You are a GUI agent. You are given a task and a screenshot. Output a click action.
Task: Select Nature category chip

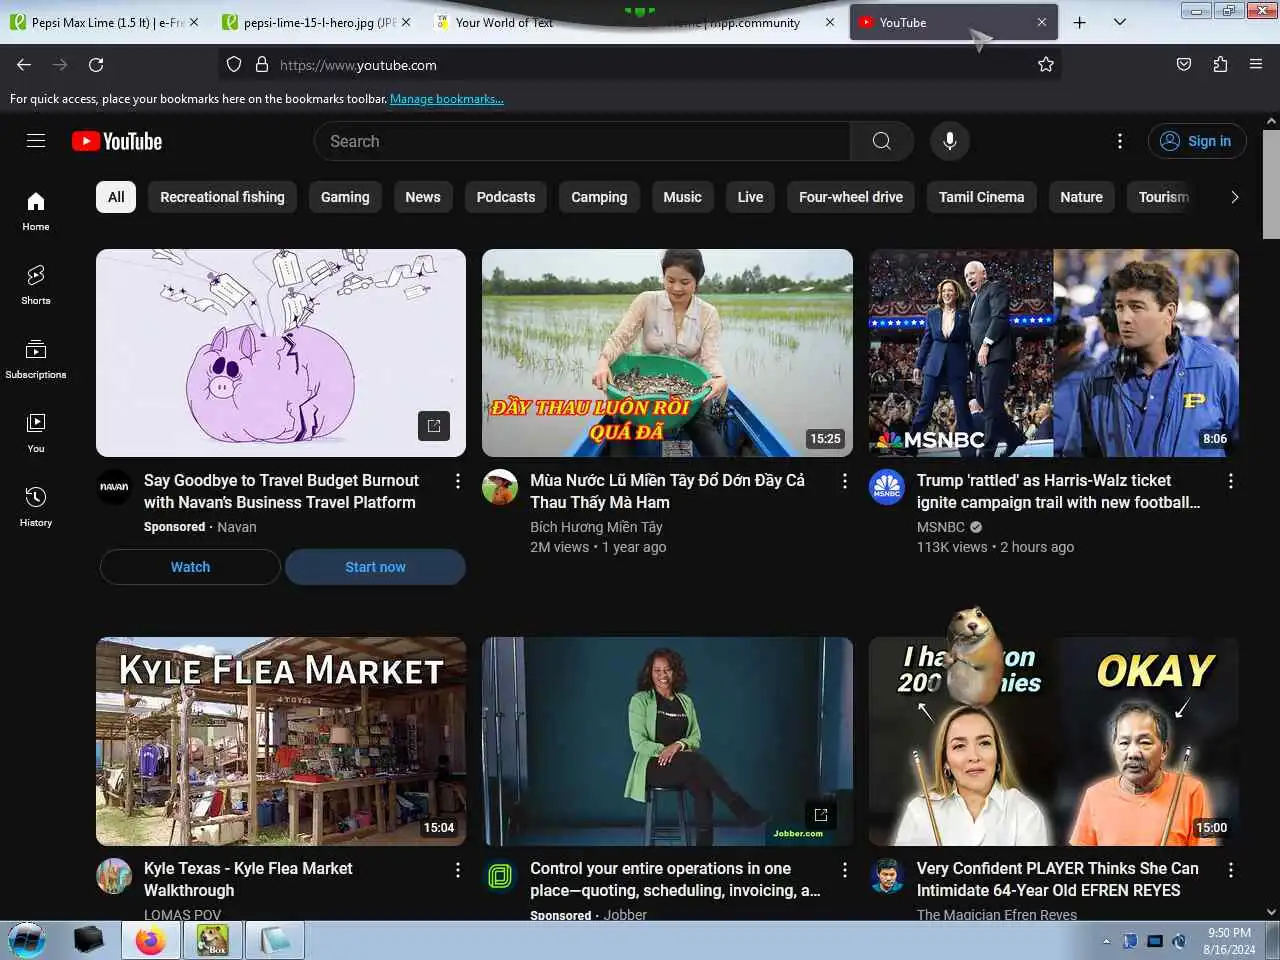click(1082, 197)
